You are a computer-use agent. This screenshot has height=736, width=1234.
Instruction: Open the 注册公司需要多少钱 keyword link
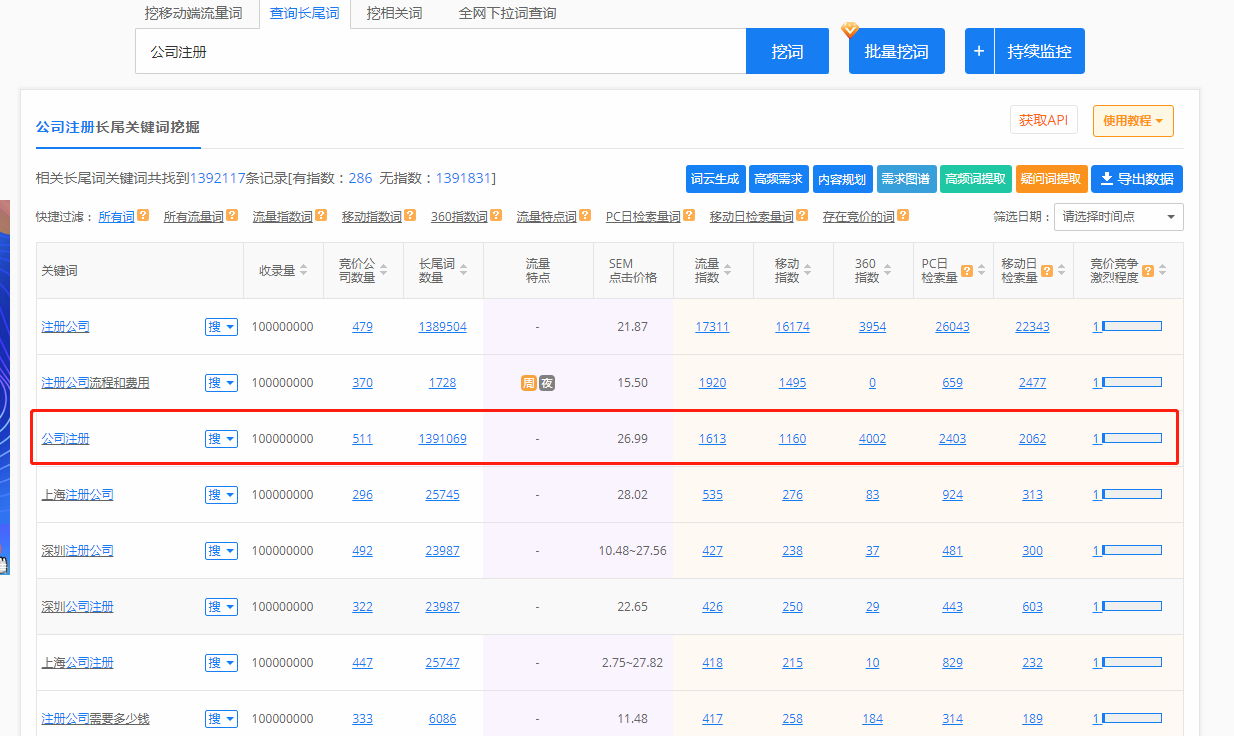[x=95, y=719]
